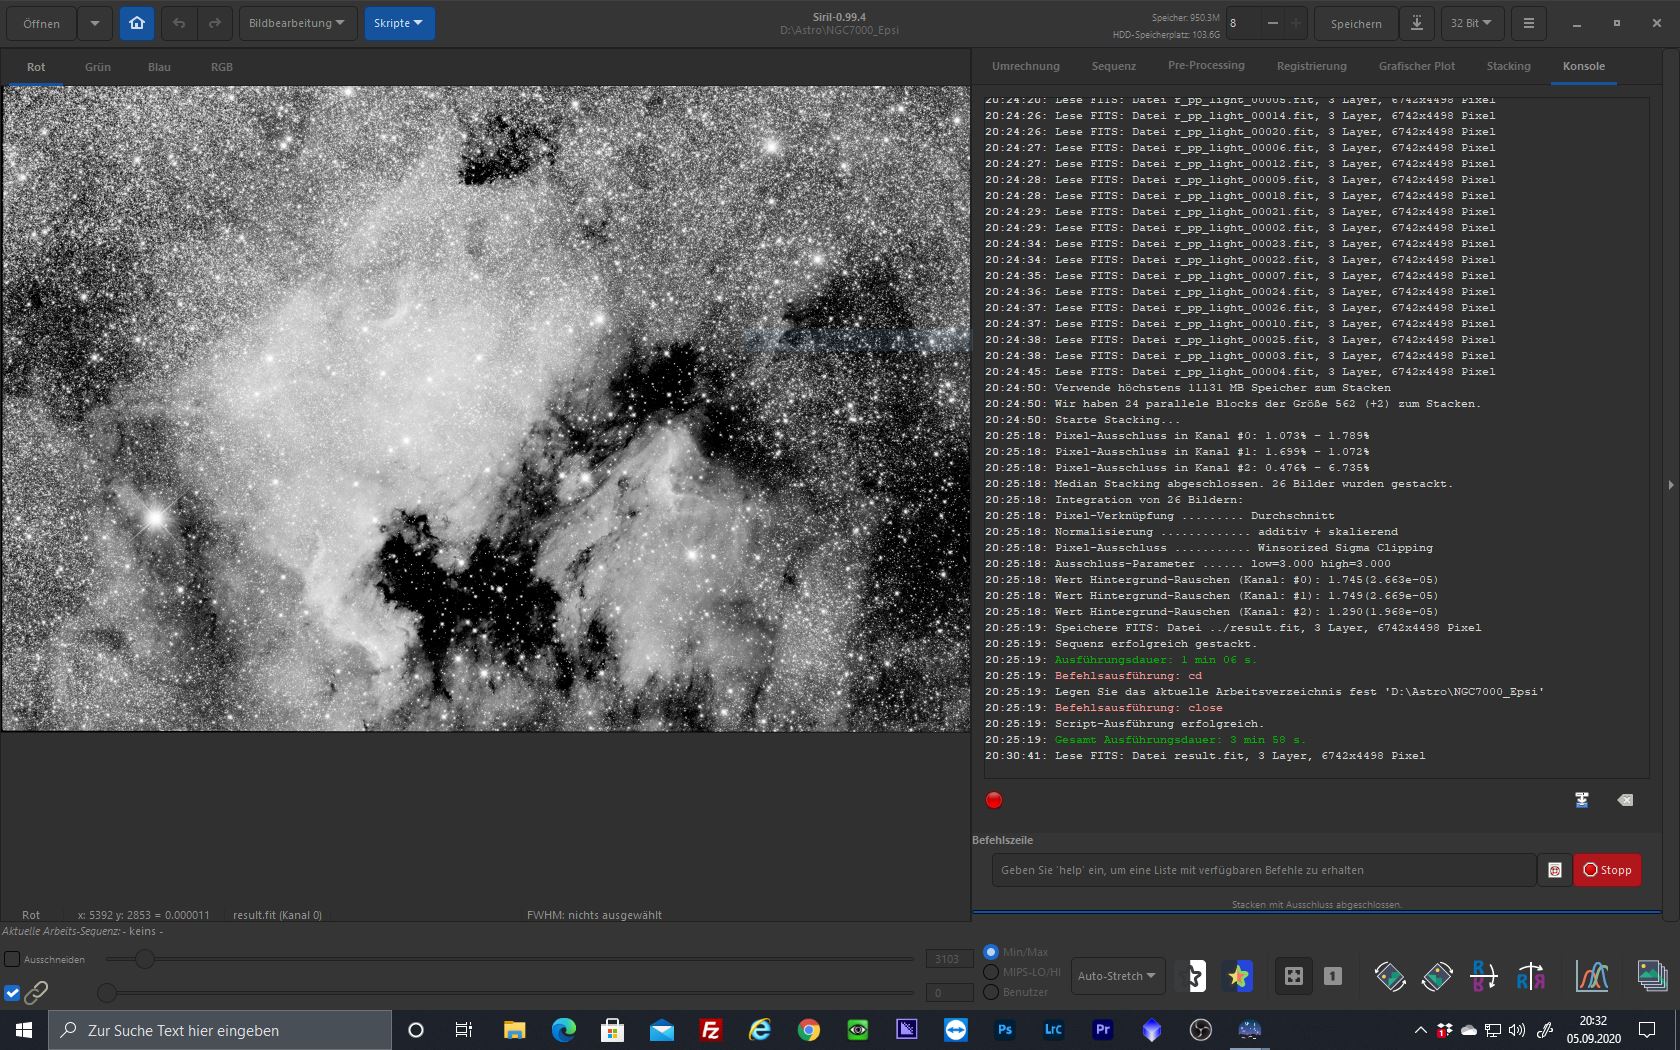Click the icon next to Stopp button
This screenshot has width=1680, height=1050.
click(x=1554, y=870)
